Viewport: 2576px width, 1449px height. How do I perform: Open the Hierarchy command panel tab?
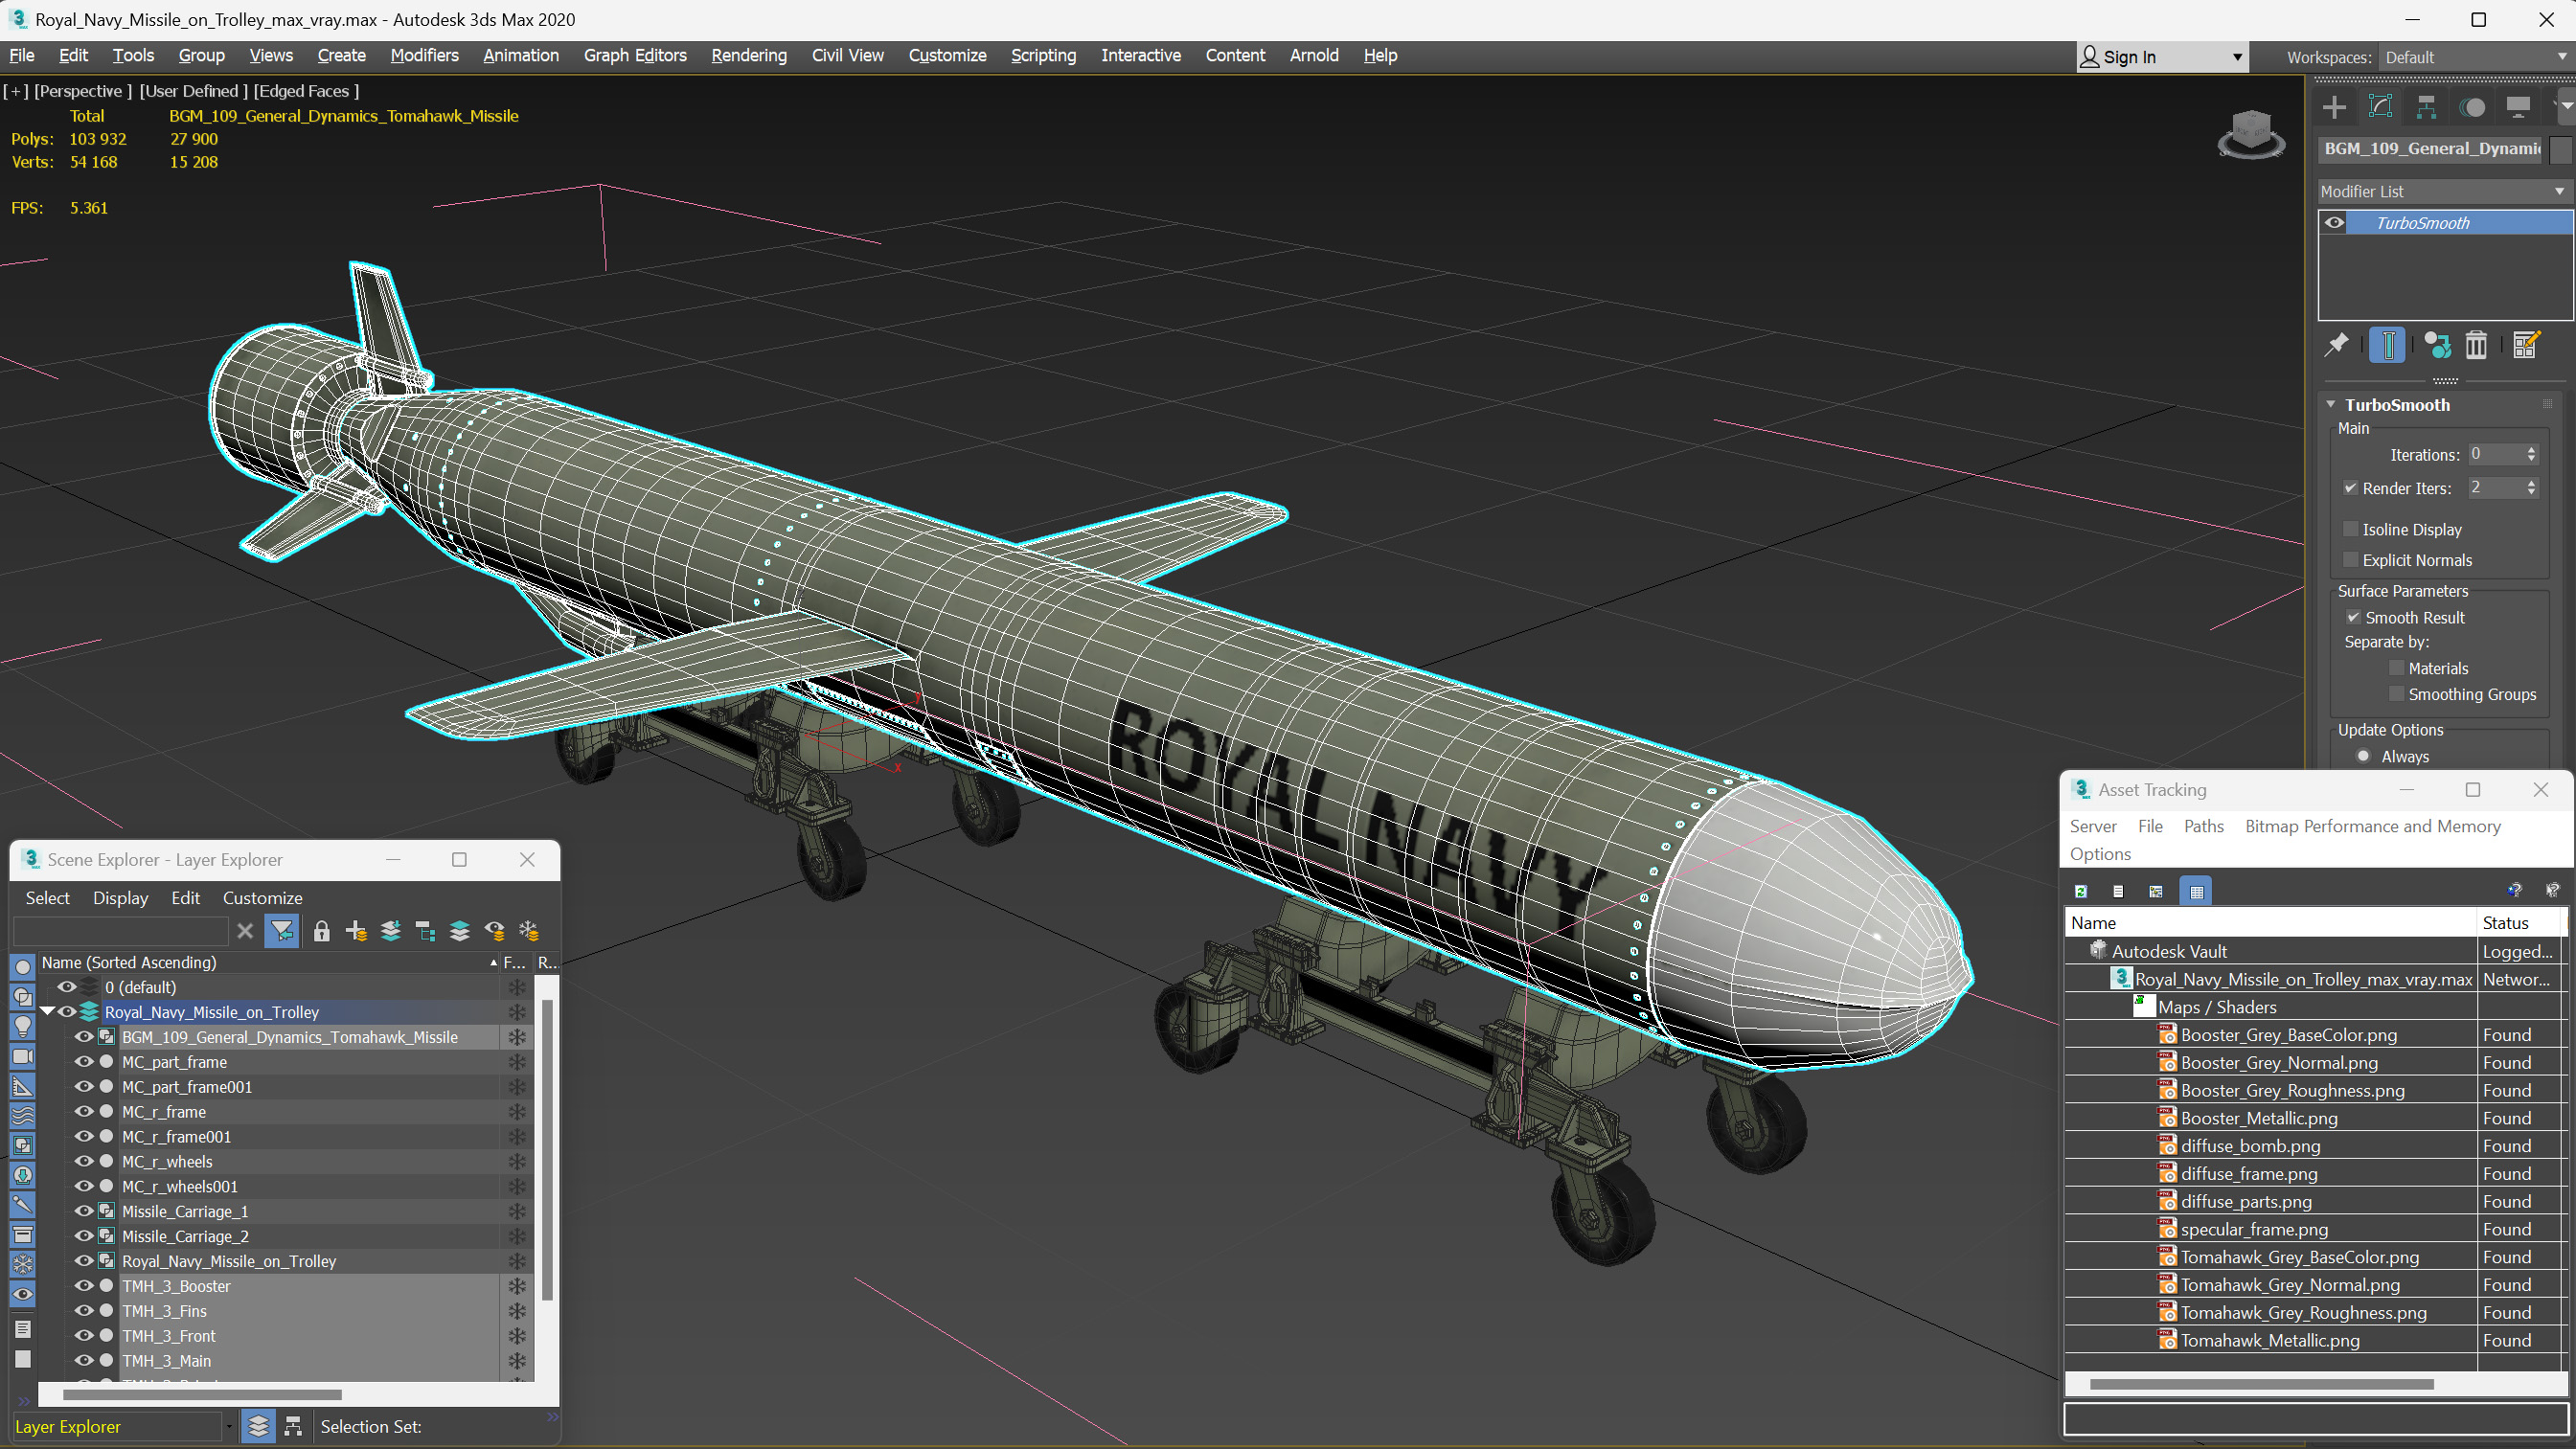click(x=2426, y=107)
